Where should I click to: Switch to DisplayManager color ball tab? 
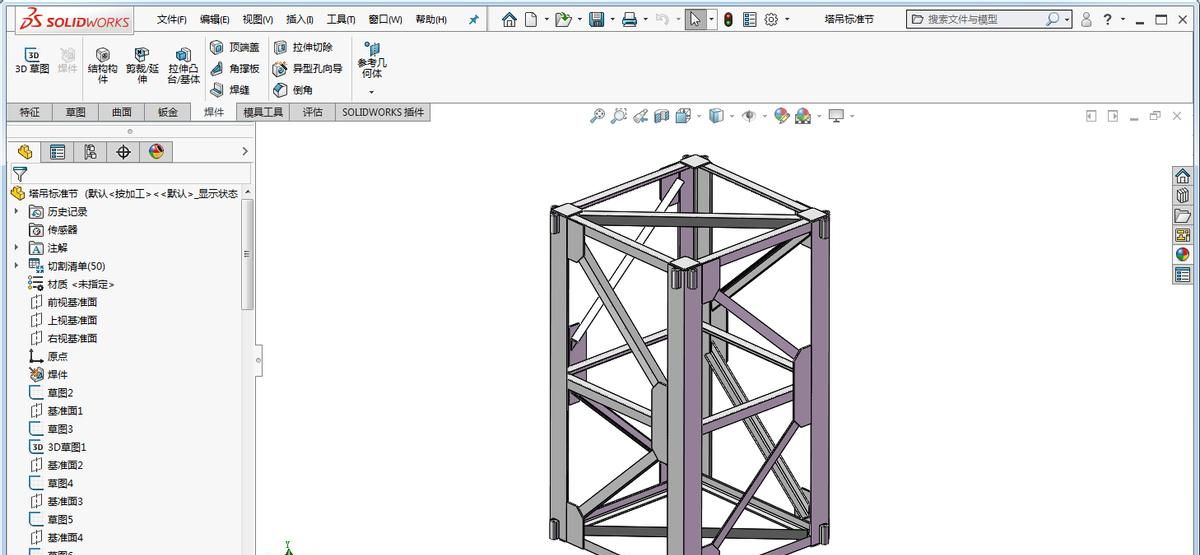156,152
